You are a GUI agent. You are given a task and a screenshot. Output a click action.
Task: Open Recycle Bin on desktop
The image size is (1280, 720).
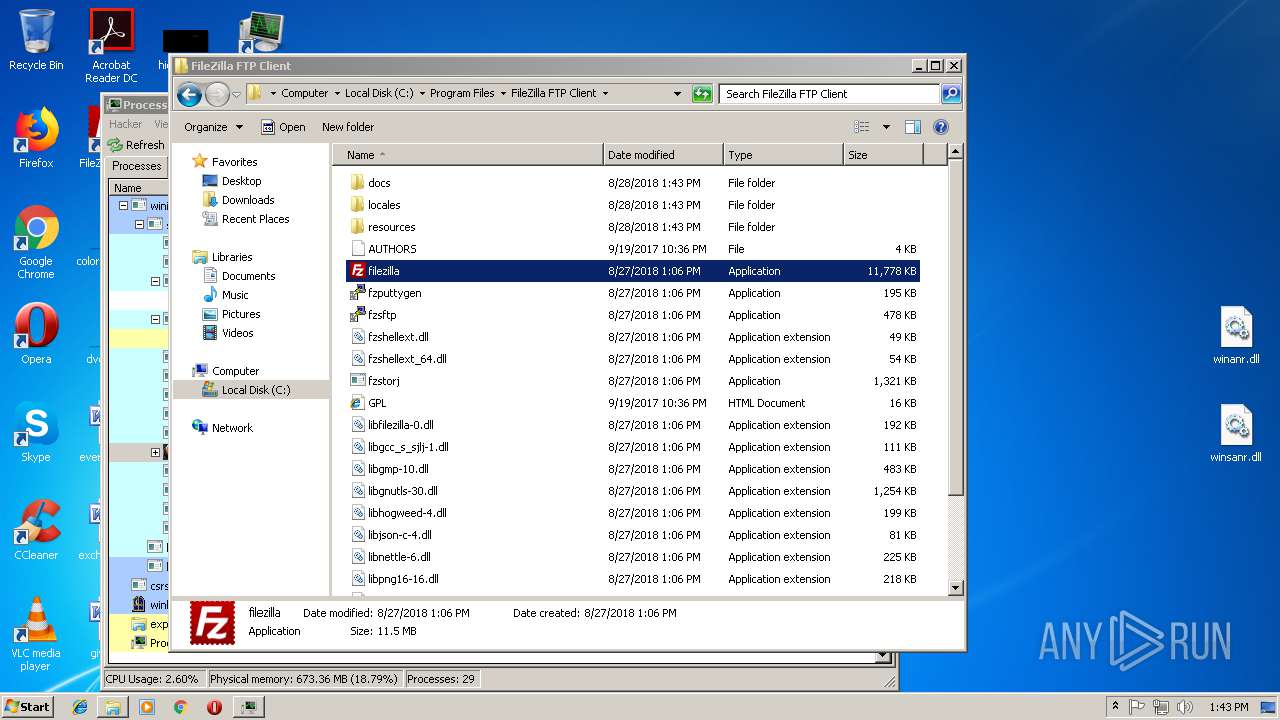(36, 40)
